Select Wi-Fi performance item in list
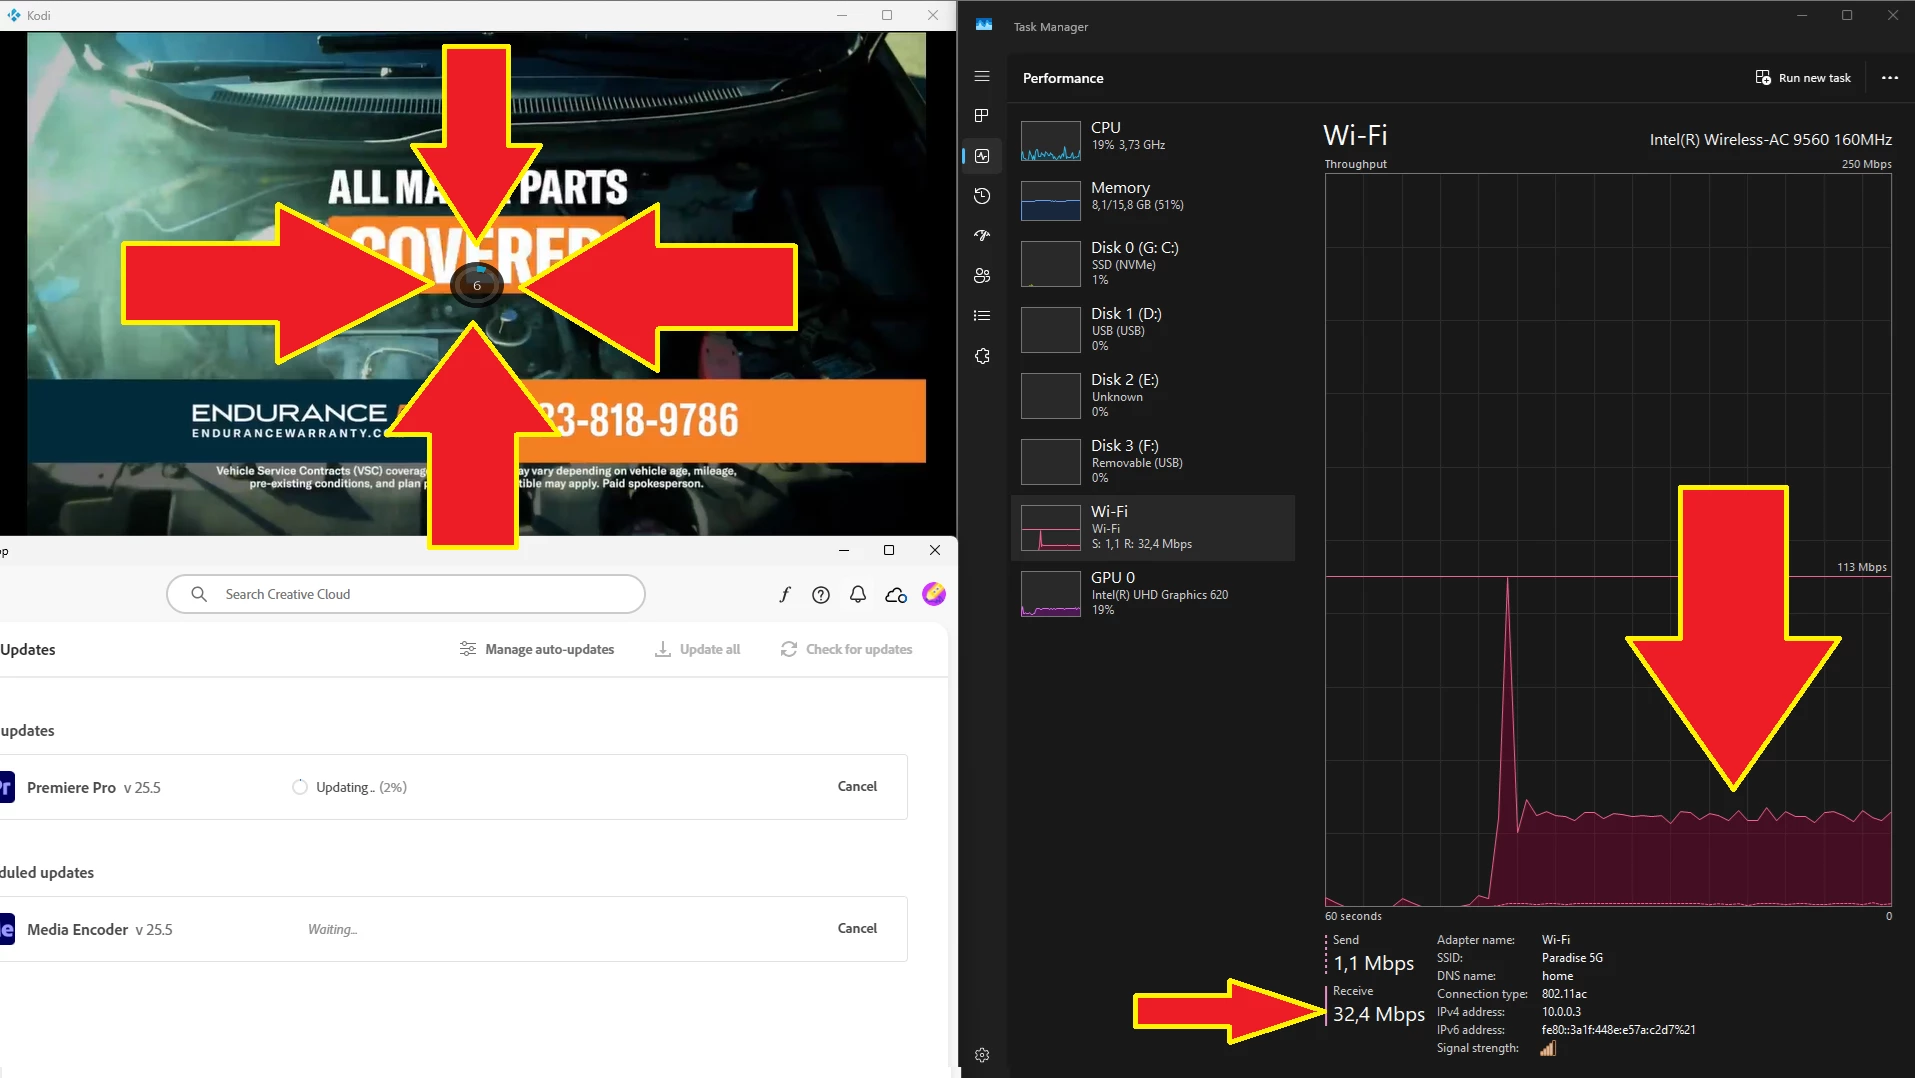 [x=1152, y=528]
